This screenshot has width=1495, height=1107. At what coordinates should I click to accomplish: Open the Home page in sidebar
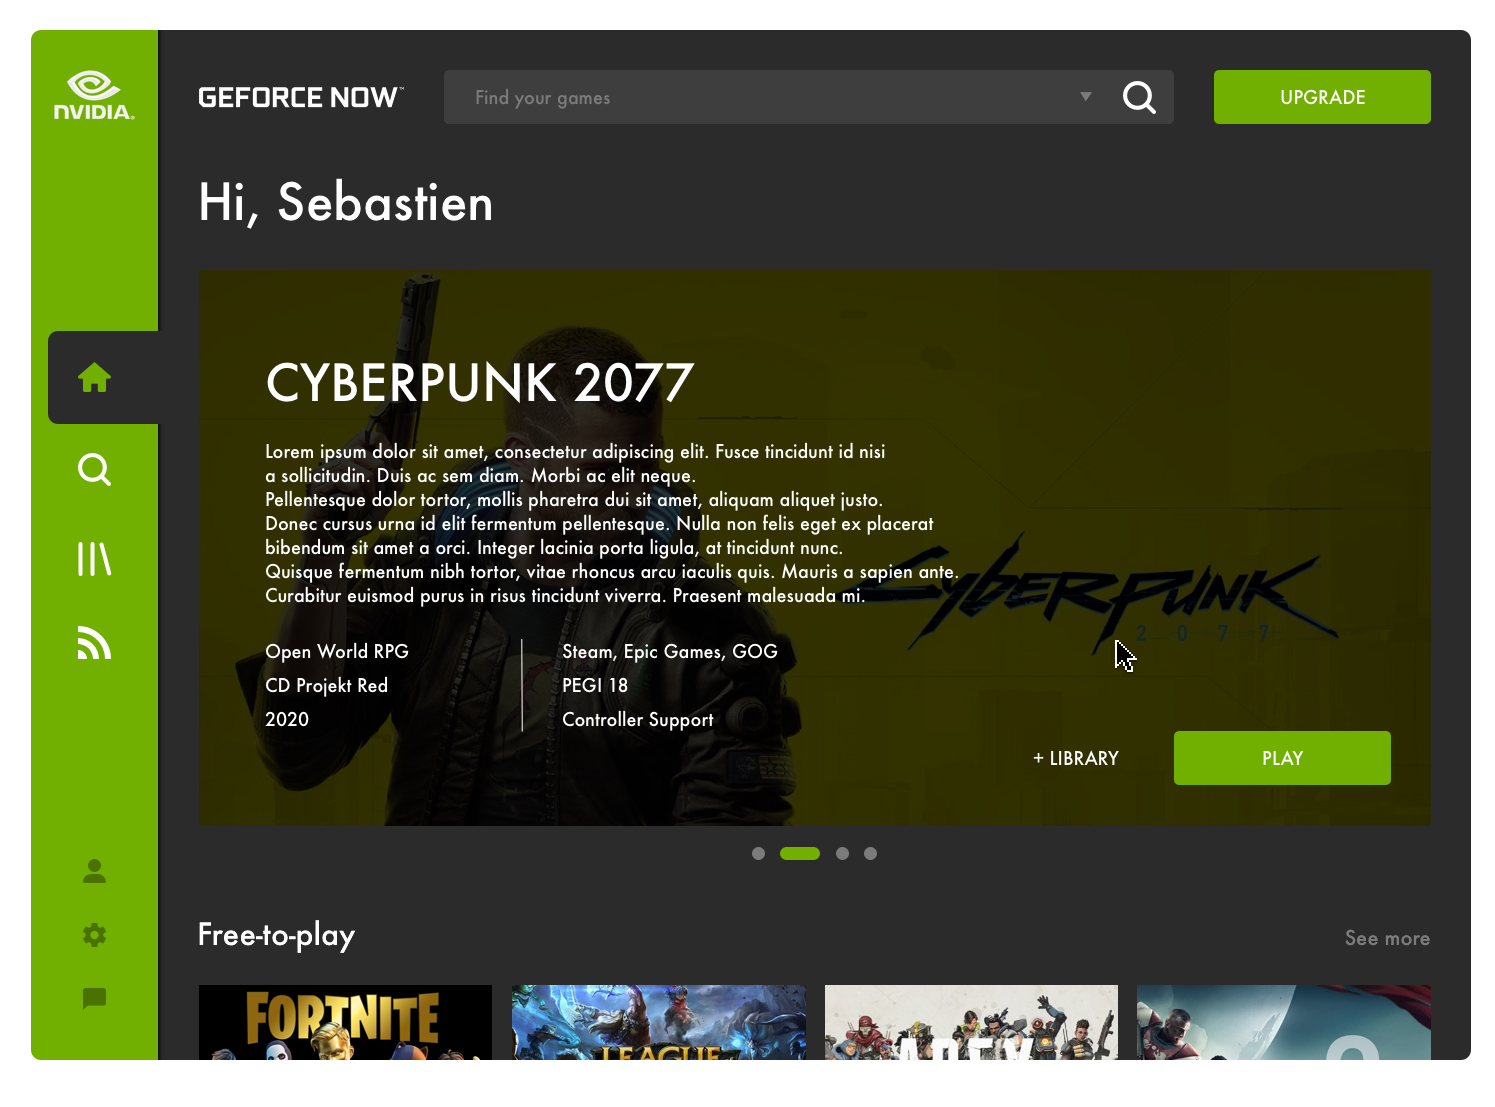click(x=95, y=378)
